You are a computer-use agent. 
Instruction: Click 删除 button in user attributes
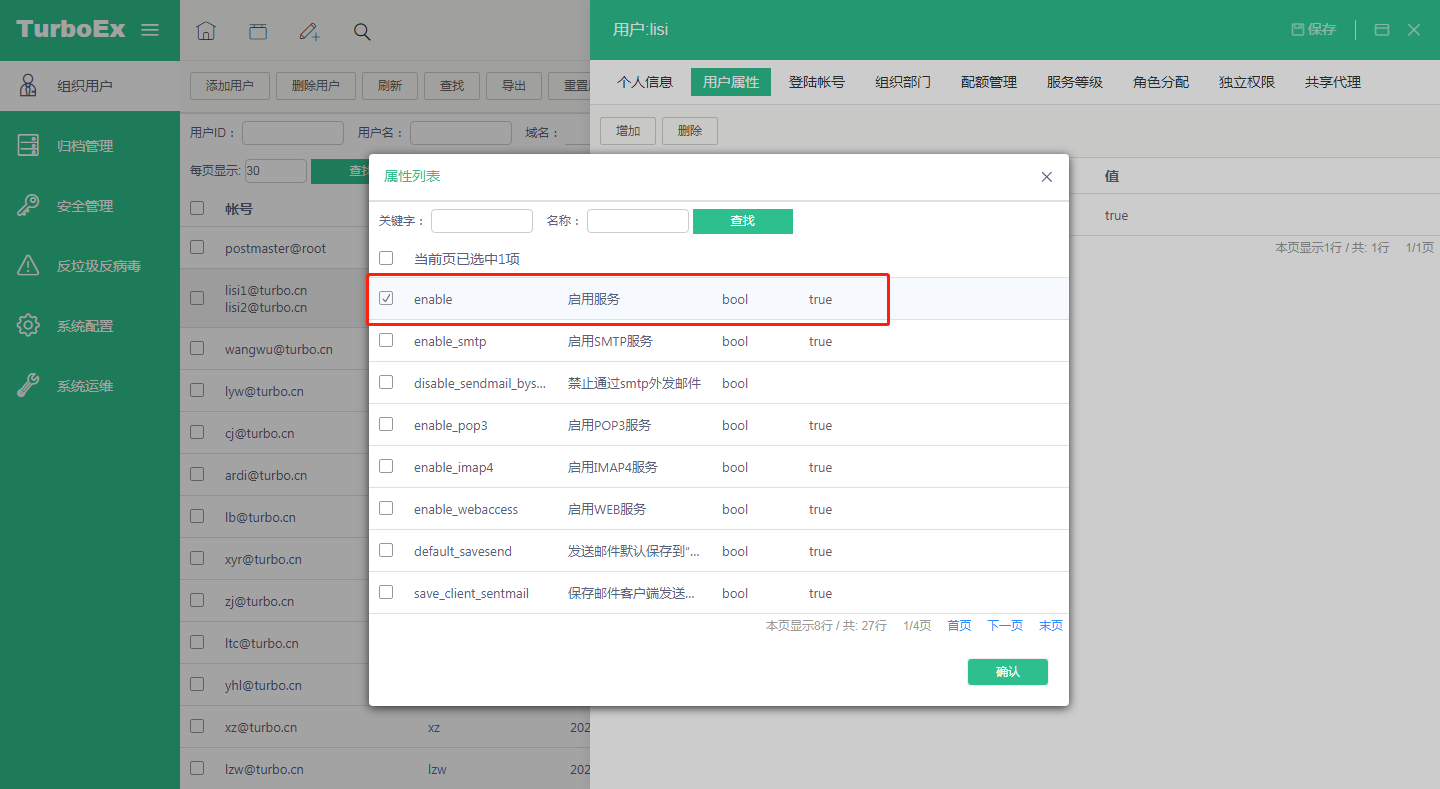coord(690,131)
